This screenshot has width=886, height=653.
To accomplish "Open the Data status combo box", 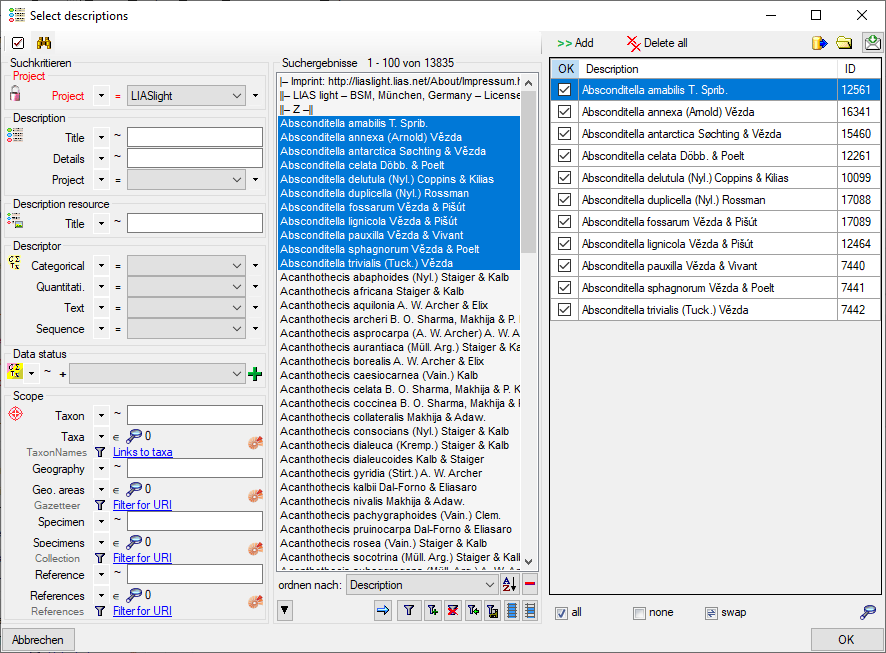I will coord(157,373).
